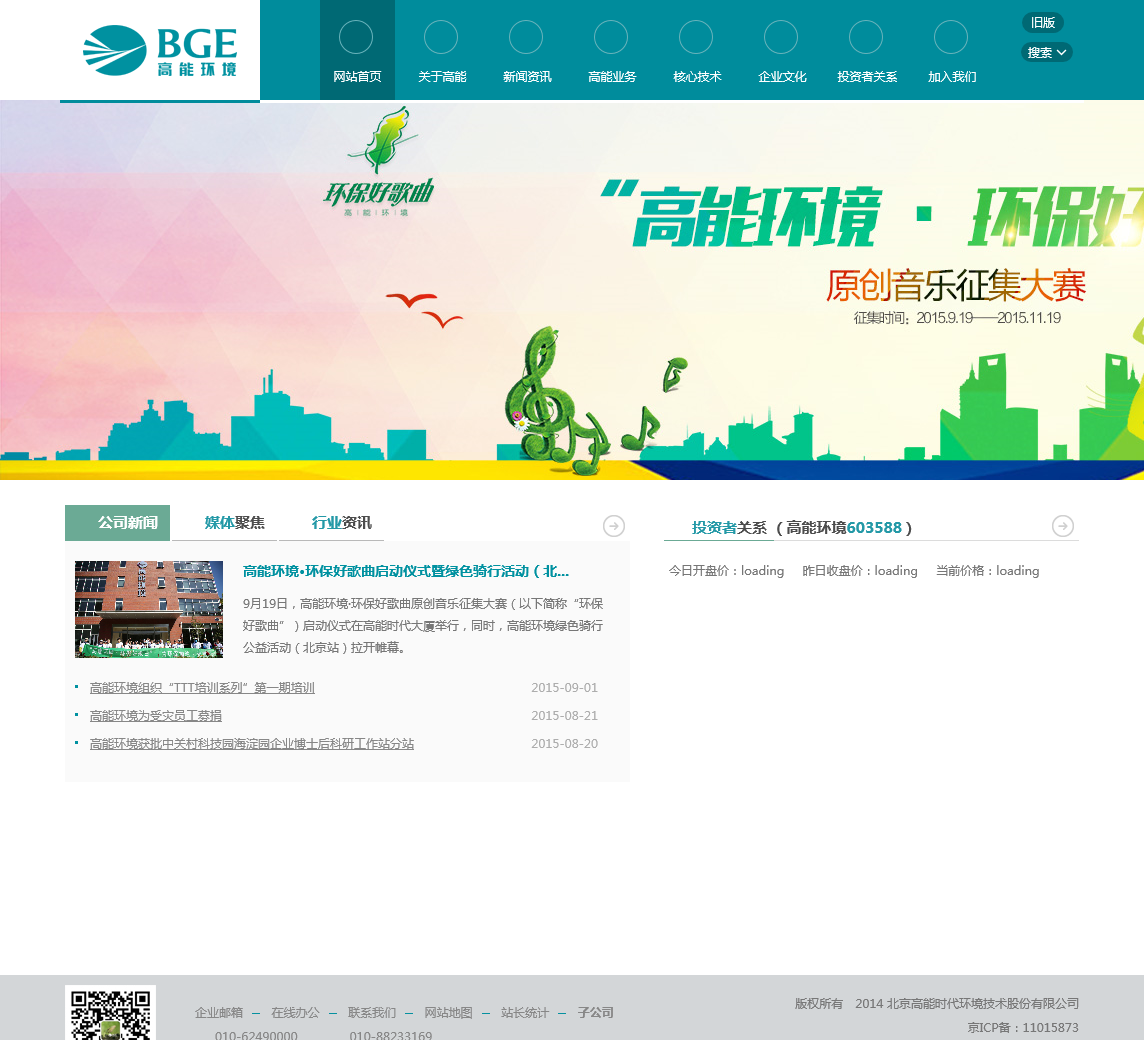Image resolution: width=1144 pixels, height=1040 pixels.
Task: Open news 高能环境获批中关村科技园博士后工作站
Action: click(x=252, y=744)
